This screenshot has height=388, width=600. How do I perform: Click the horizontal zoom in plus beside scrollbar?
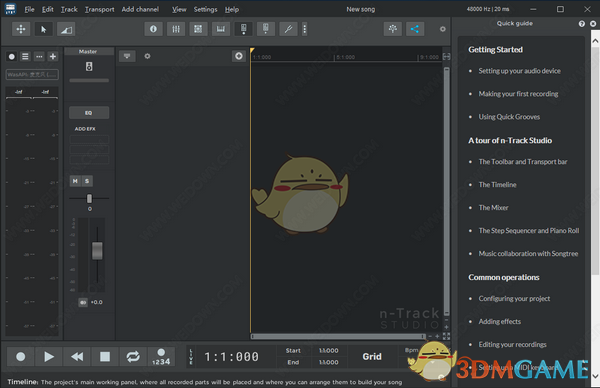(437, 336)
